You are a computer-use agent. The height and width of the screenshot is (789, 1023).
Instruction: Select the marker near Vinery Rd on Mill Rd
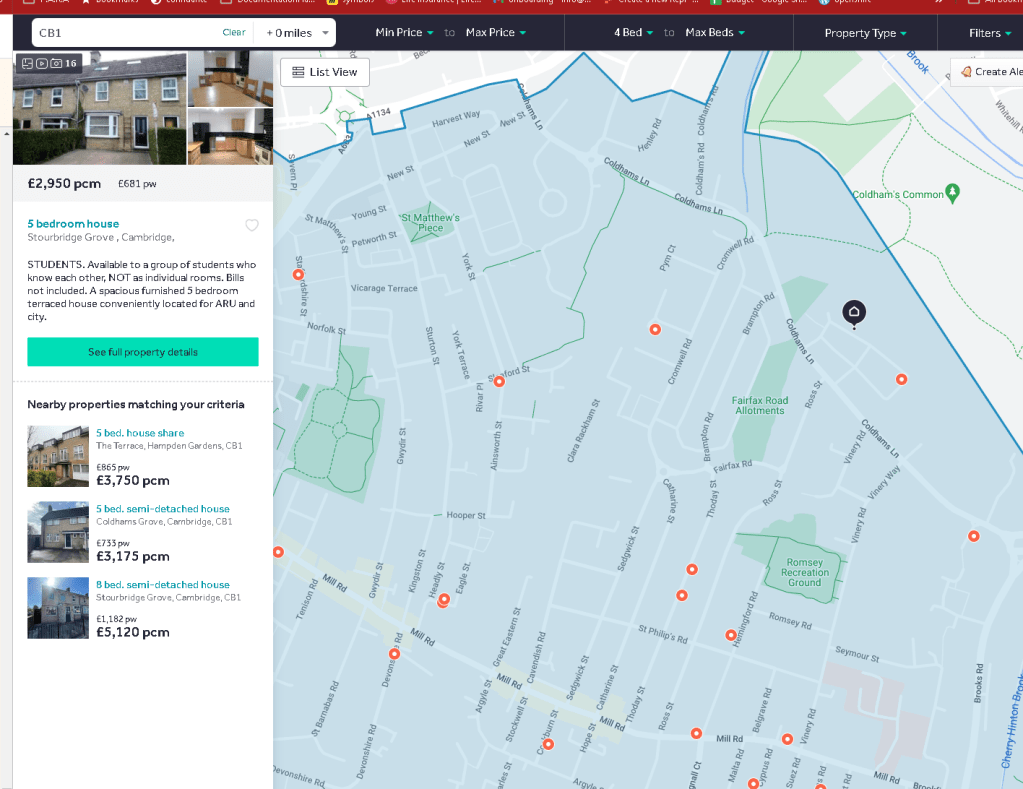coord(787,739)
